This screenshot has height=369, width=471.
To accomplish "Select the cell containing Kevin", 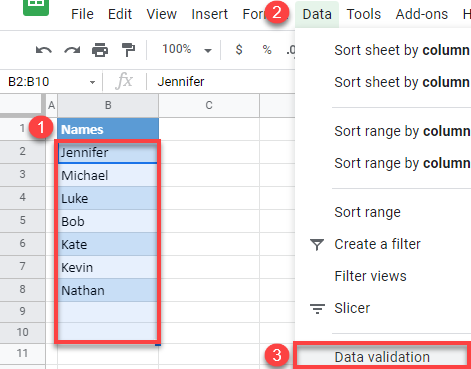I will [108, 267].
